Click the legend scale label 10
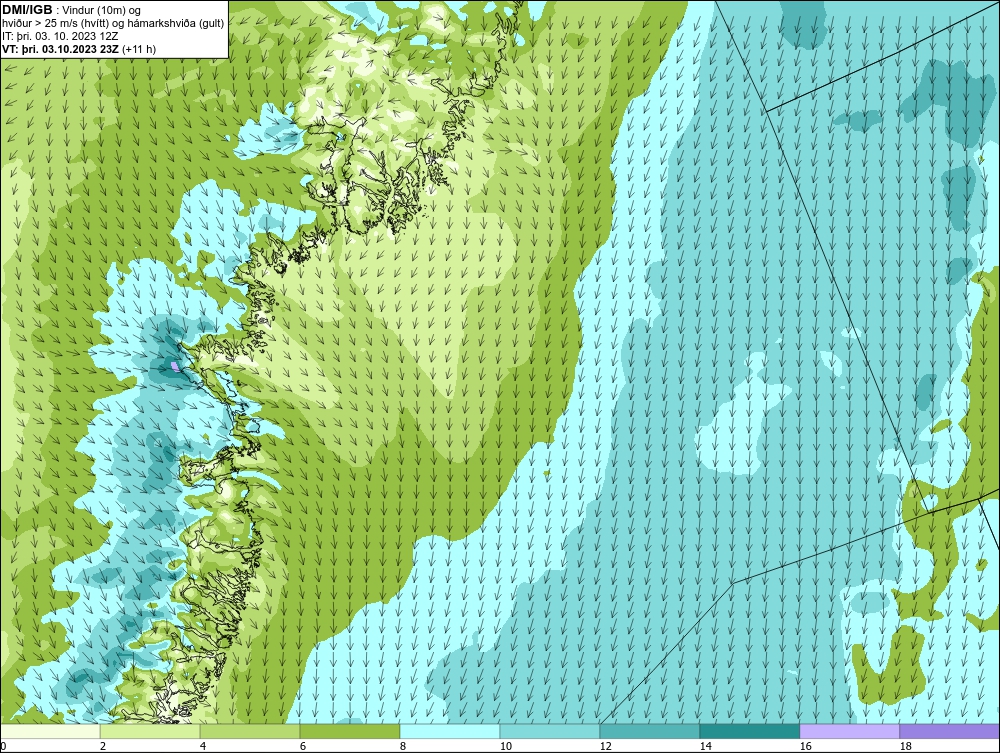1000x753 pixels. point(506,746)
